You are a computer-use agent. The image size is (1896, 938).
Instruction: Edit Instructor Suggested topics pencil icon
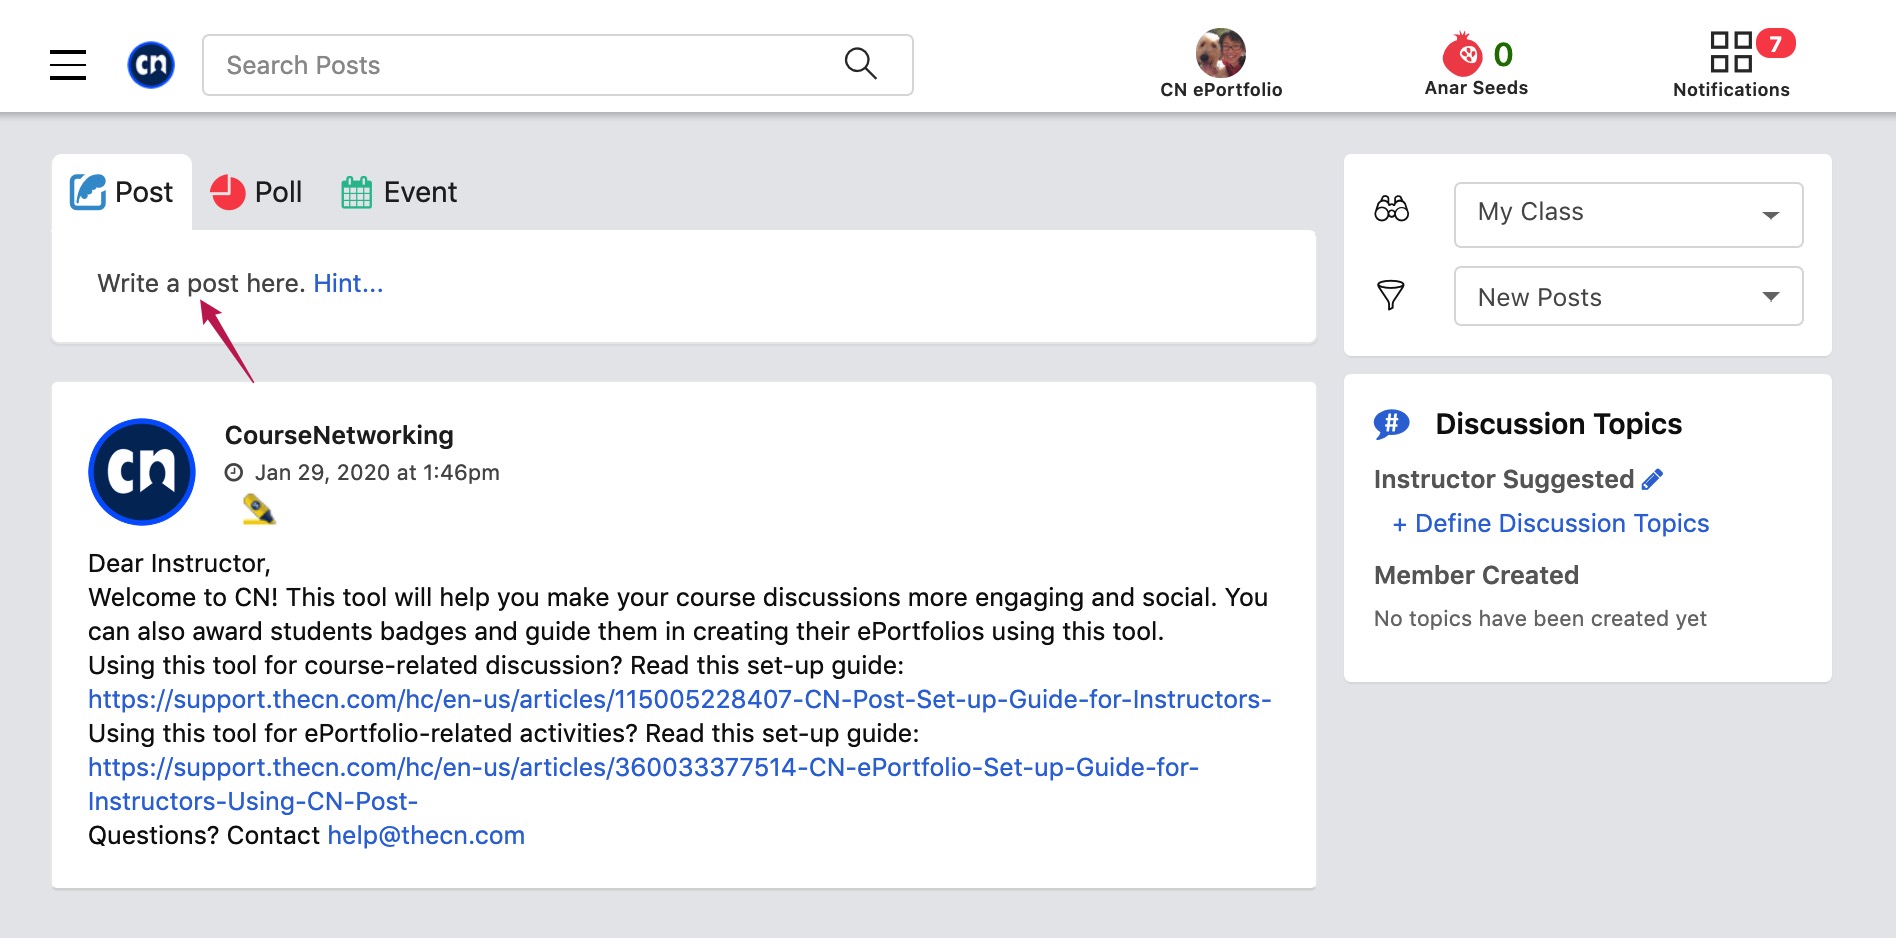click(1653, 479)
